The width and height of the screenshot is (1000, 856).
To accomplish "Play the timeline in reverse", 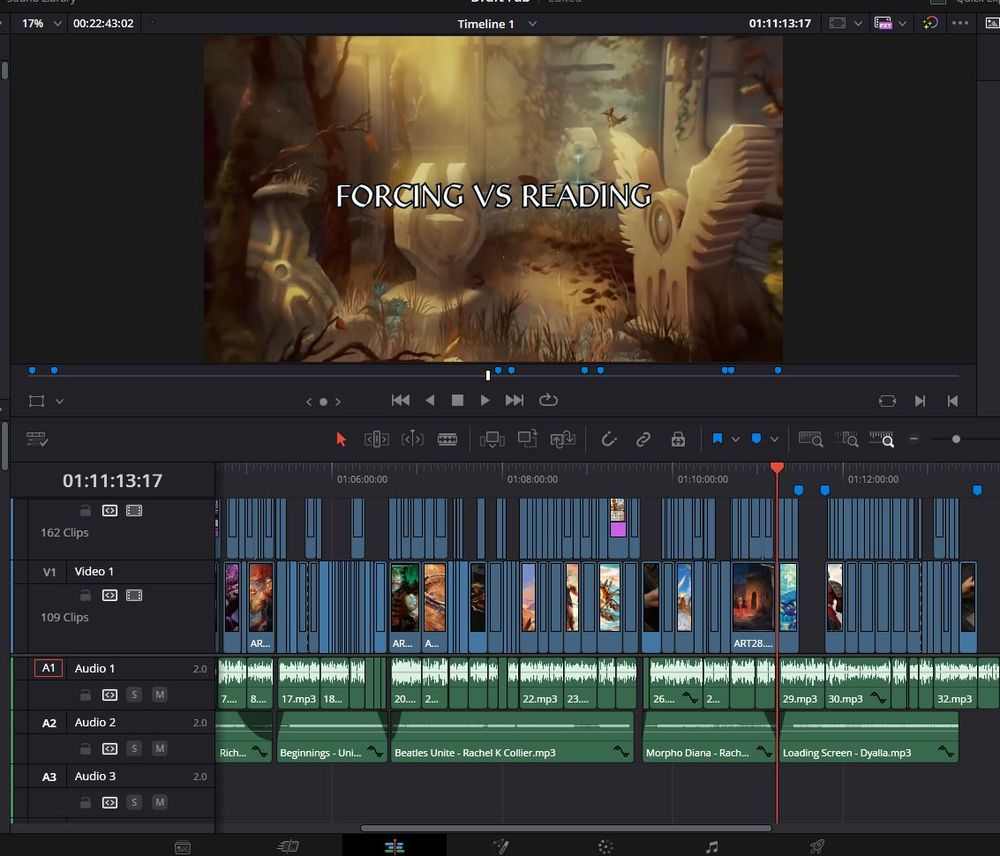I will pos(430,400).
